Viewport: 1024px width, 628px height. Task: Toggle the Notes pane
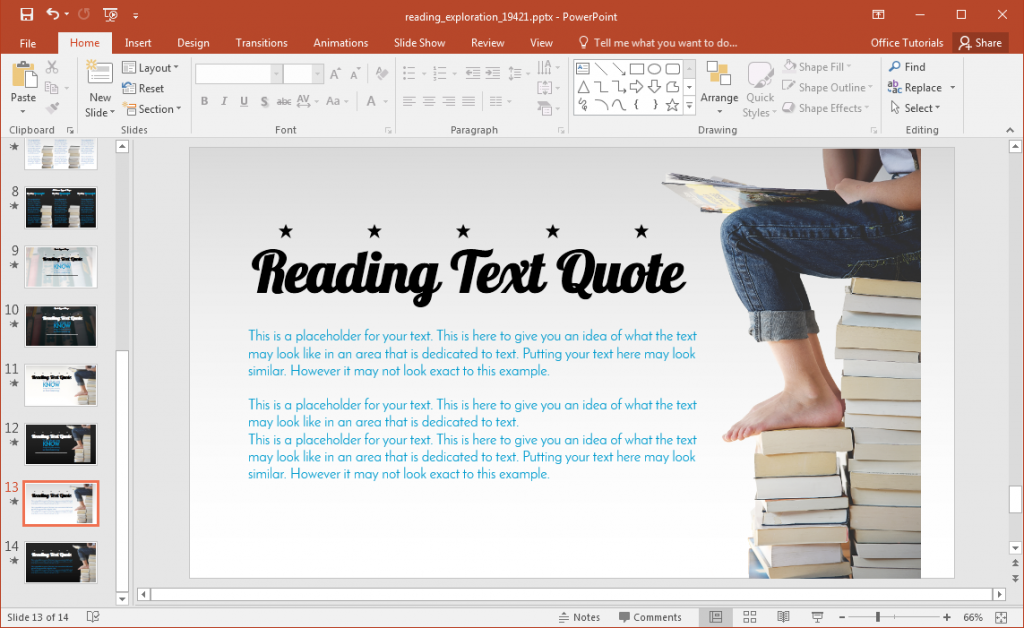578,616
